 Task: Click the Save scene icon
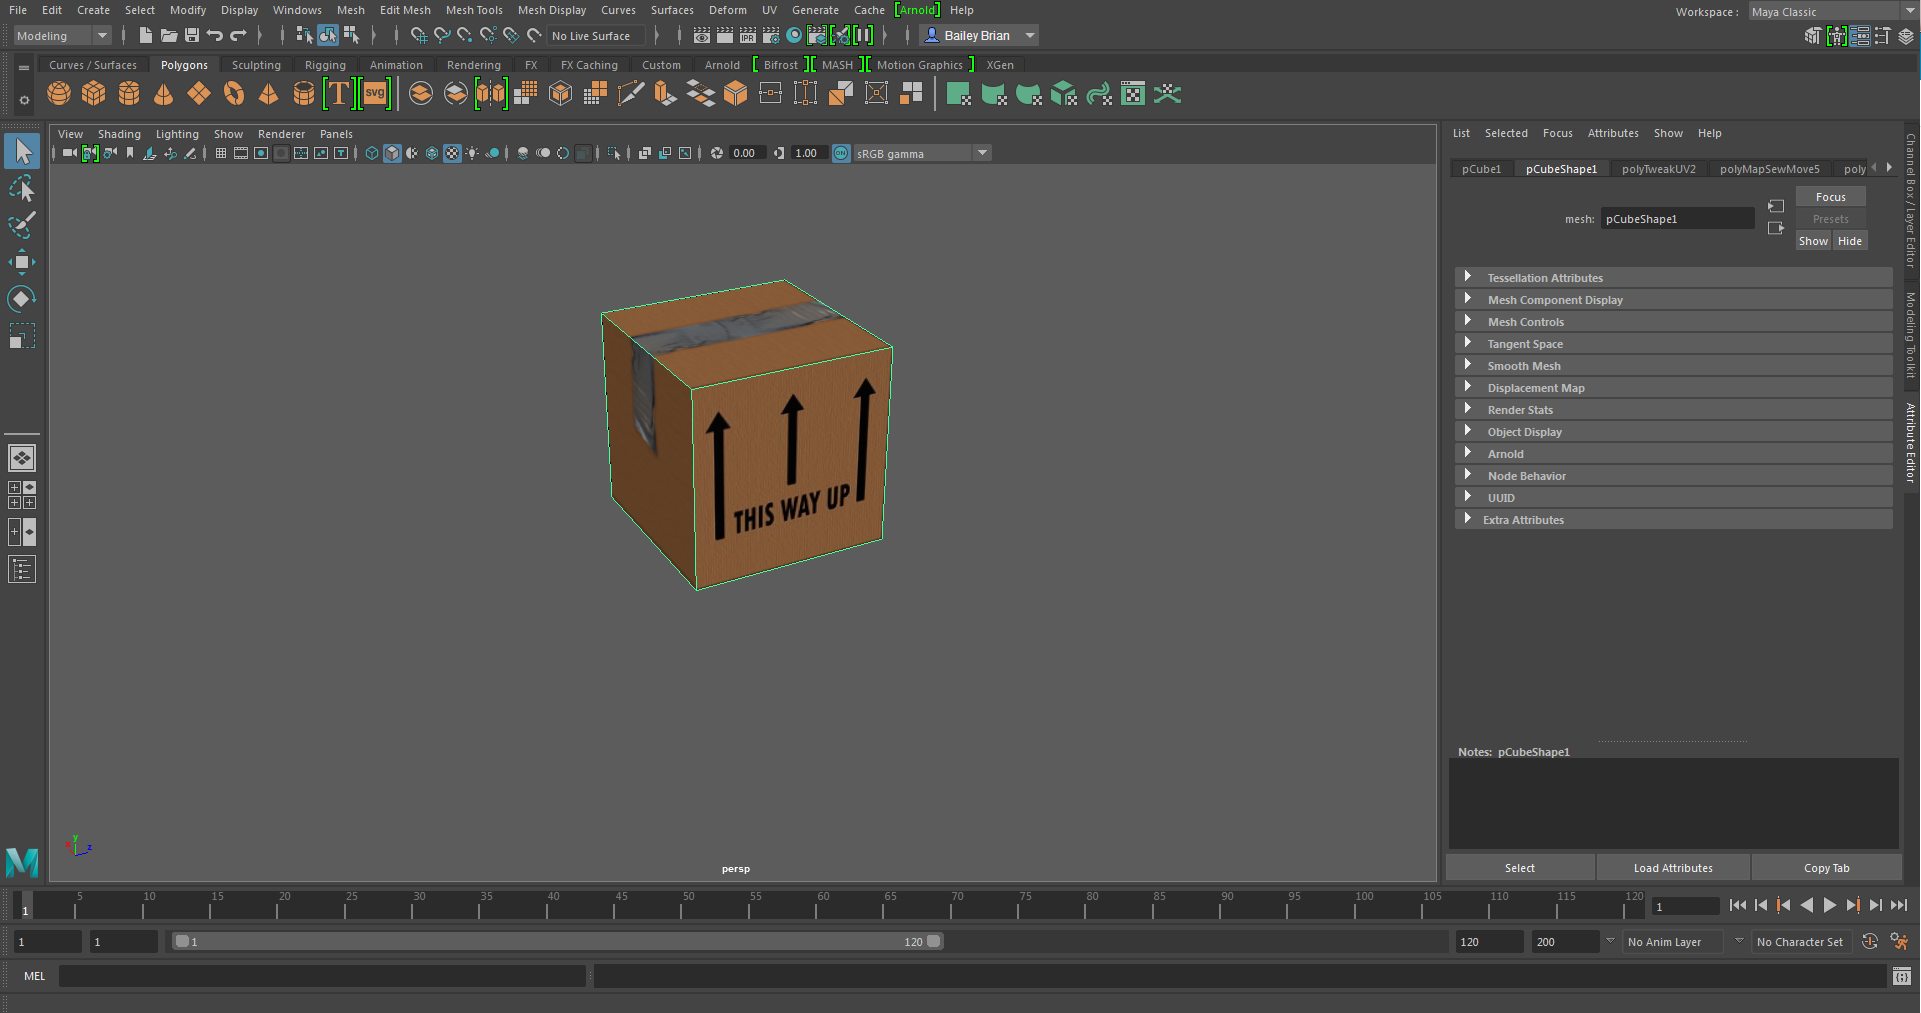click(191, 36)
